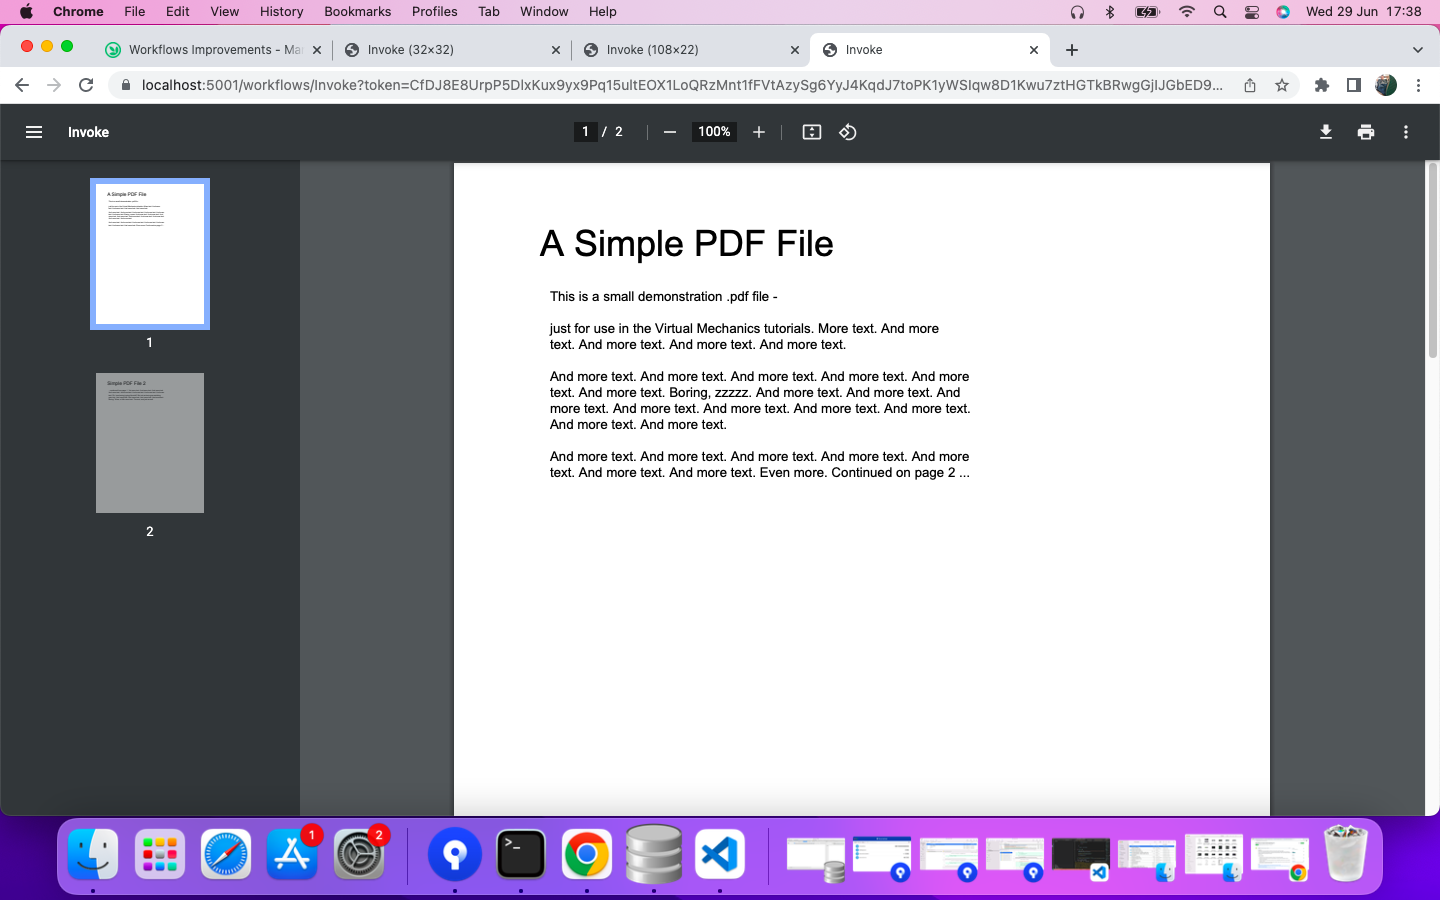
Task: Close the Invoke (108×22) tab
Action: coord(795,50)
